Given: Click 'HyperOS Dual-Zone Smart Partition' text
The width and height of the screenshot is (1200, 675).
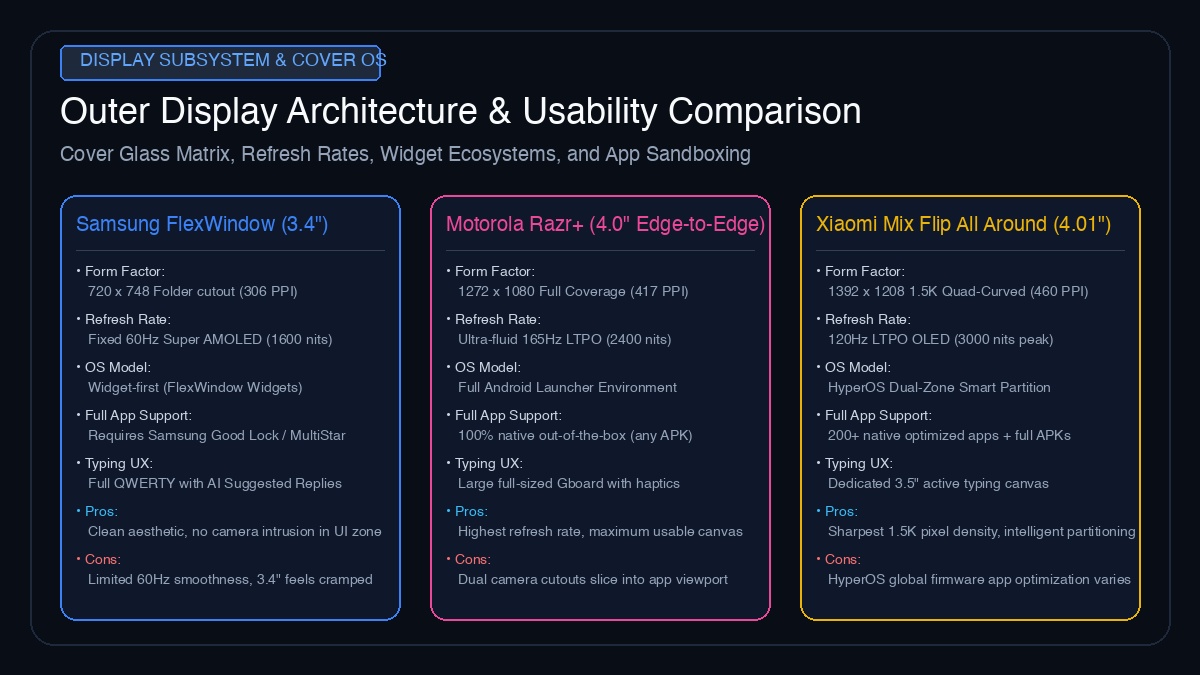Looking at the screenshot, I should click(939, 387).
